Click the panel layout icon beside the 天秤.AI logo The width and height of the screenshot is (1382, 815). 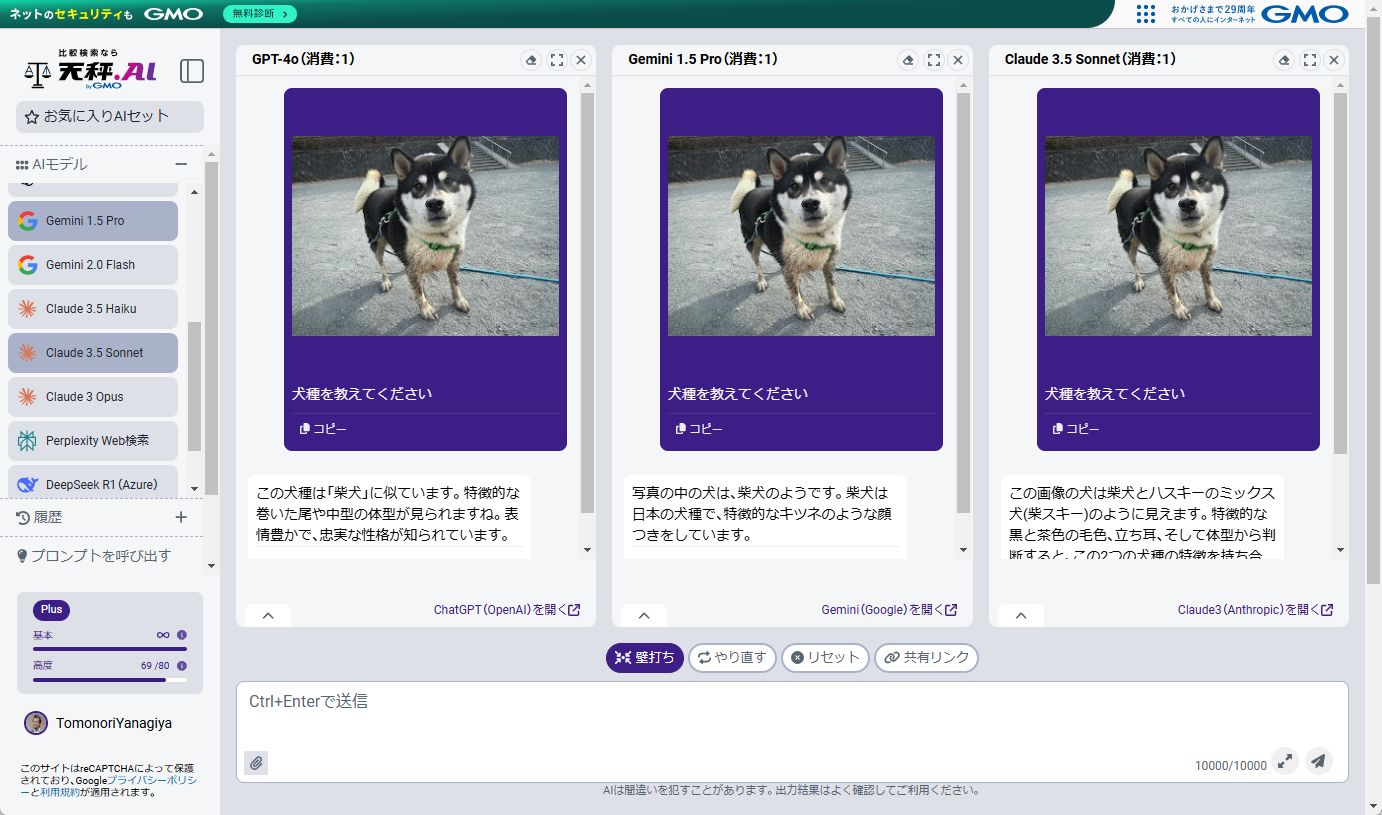click(191, 71)
